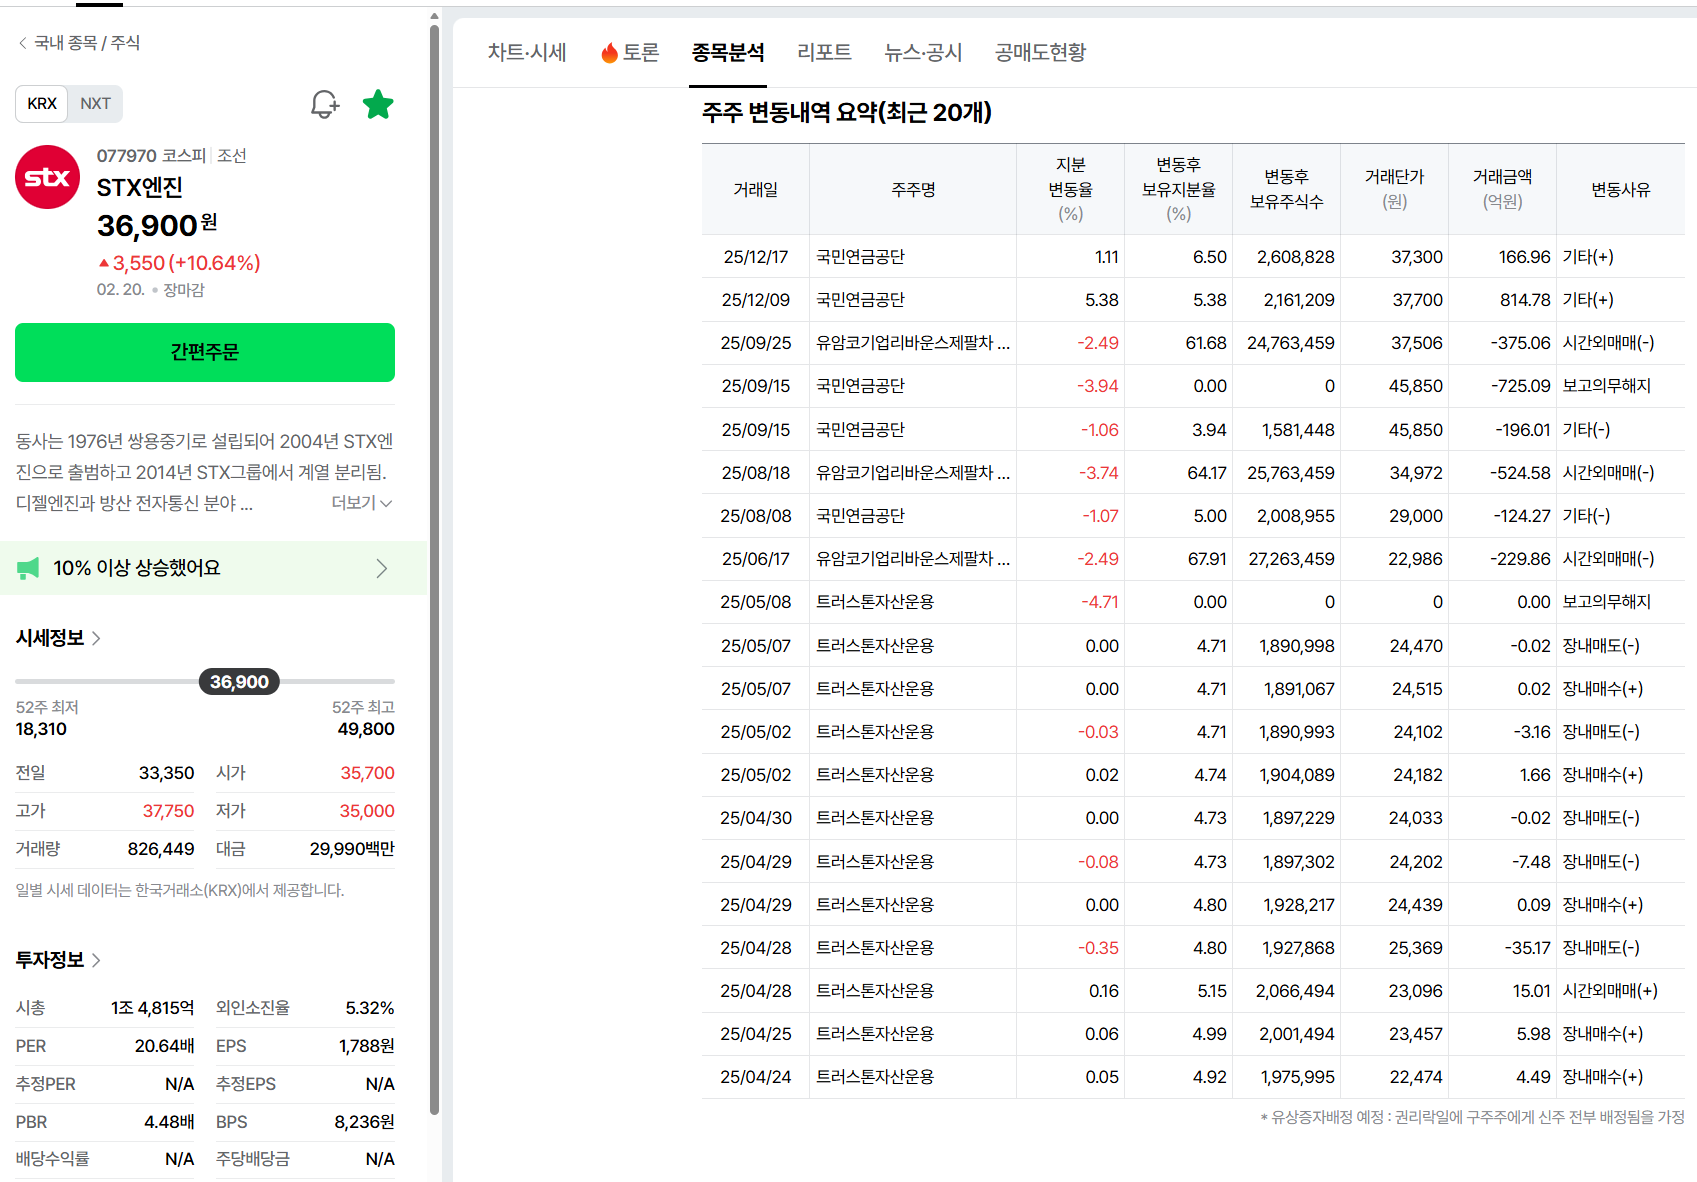Click the 거래일 column header
Image resolution: width=1697 pixels, height=1182 pixels.
pos(756,190)
